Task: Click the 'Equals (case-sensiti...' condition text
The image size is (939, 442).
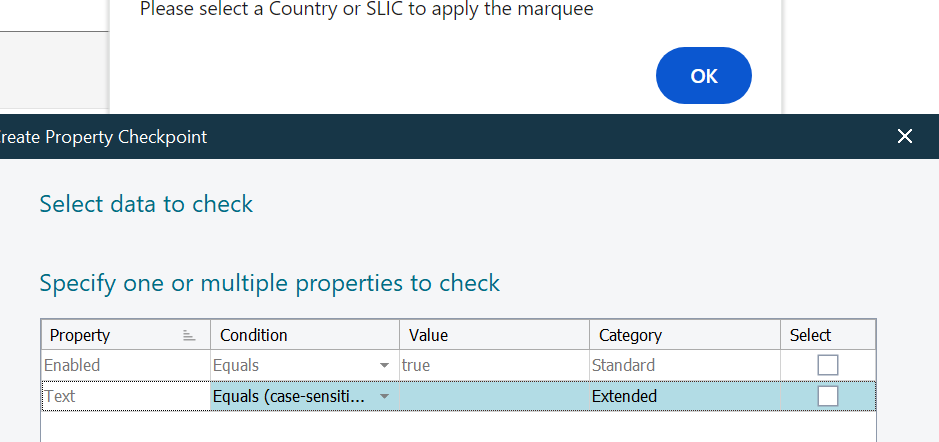Action: coord(288,397)
